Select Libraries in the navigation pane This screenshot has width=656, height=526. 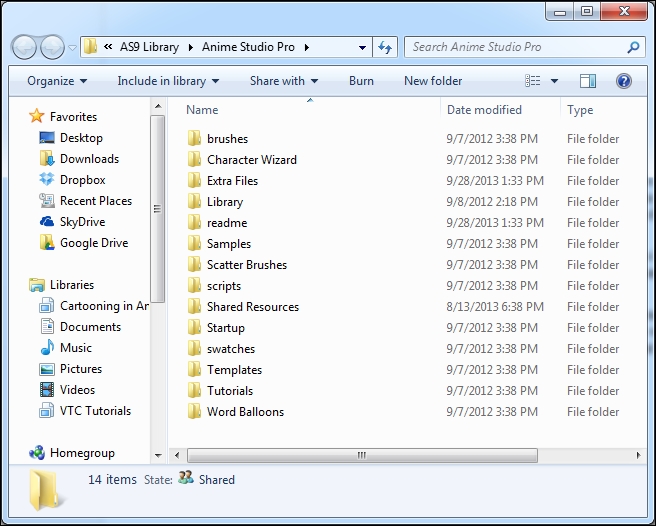click(x=62, y=285)
